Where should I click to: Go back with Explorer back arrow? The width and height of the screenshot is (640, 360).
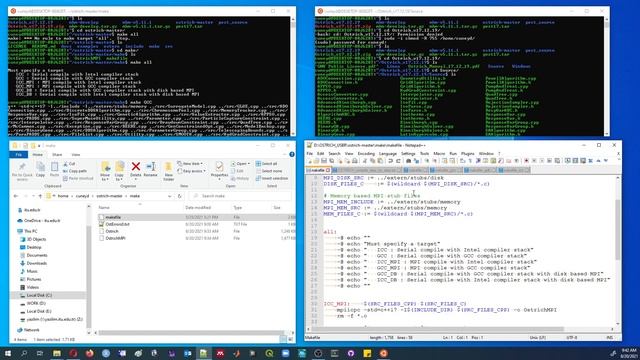tap(16, 196)
